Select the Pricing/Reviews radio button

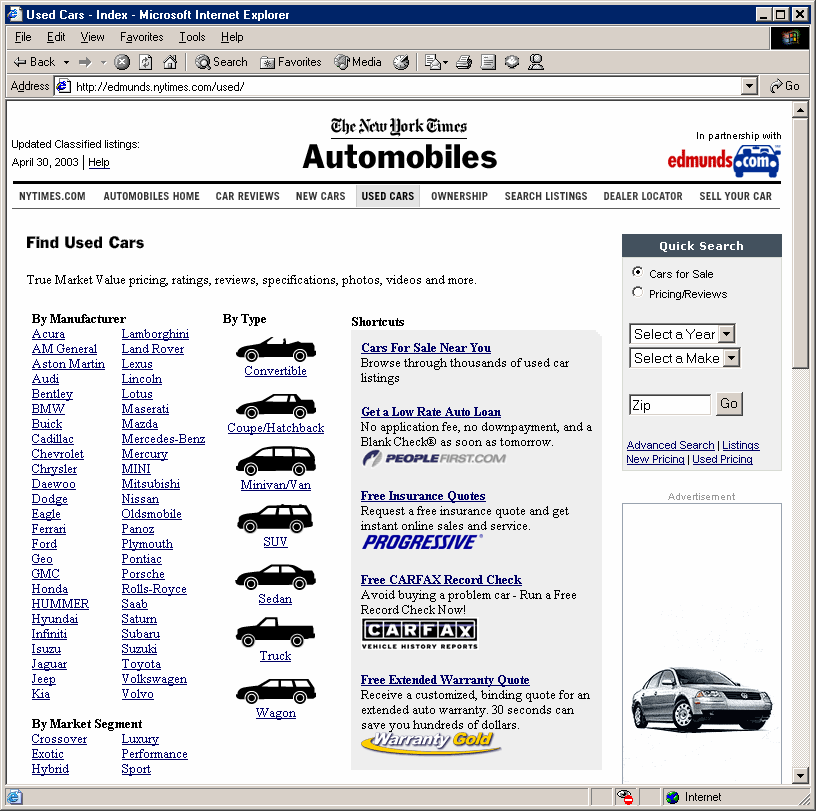coord(637,292)
